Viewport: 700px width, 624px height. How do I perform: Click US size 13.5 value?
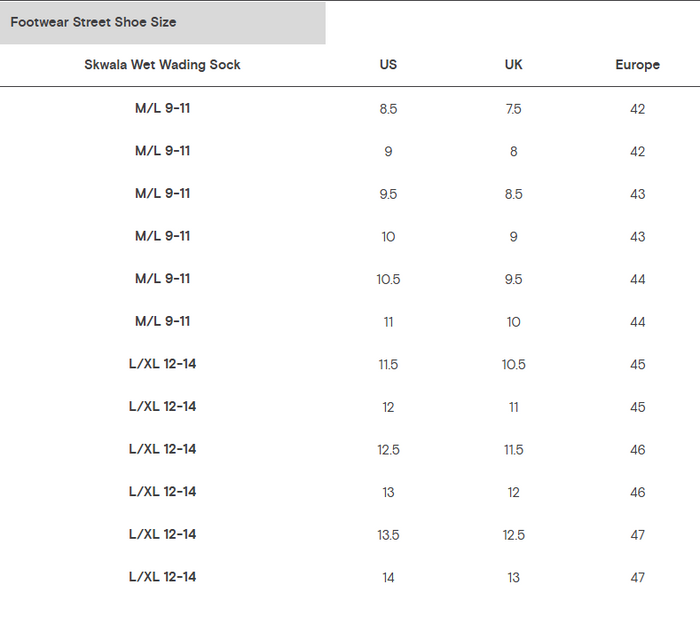388,535
